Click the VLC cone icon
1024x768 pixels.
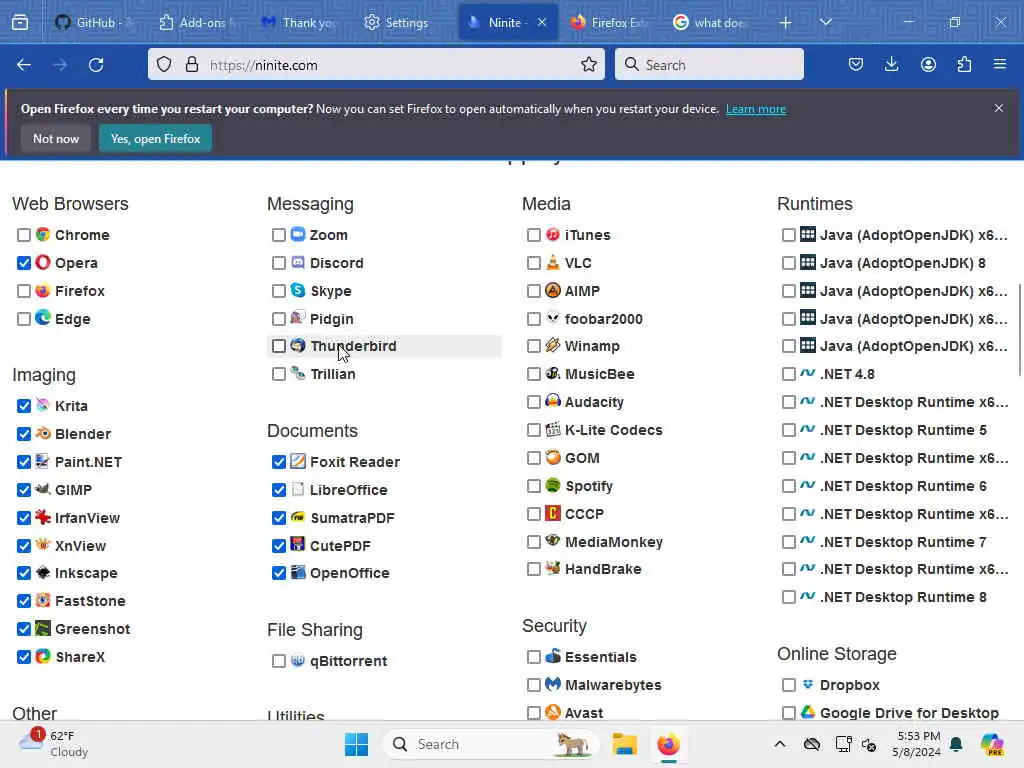pos(553,263)
